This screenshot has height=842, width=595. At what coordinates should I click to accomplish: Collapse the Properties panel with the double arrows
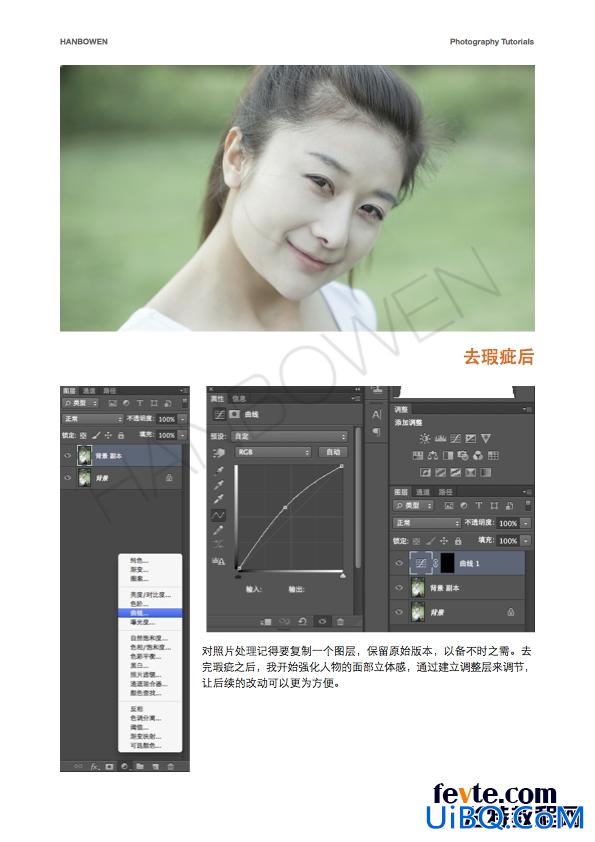point(357,389)
